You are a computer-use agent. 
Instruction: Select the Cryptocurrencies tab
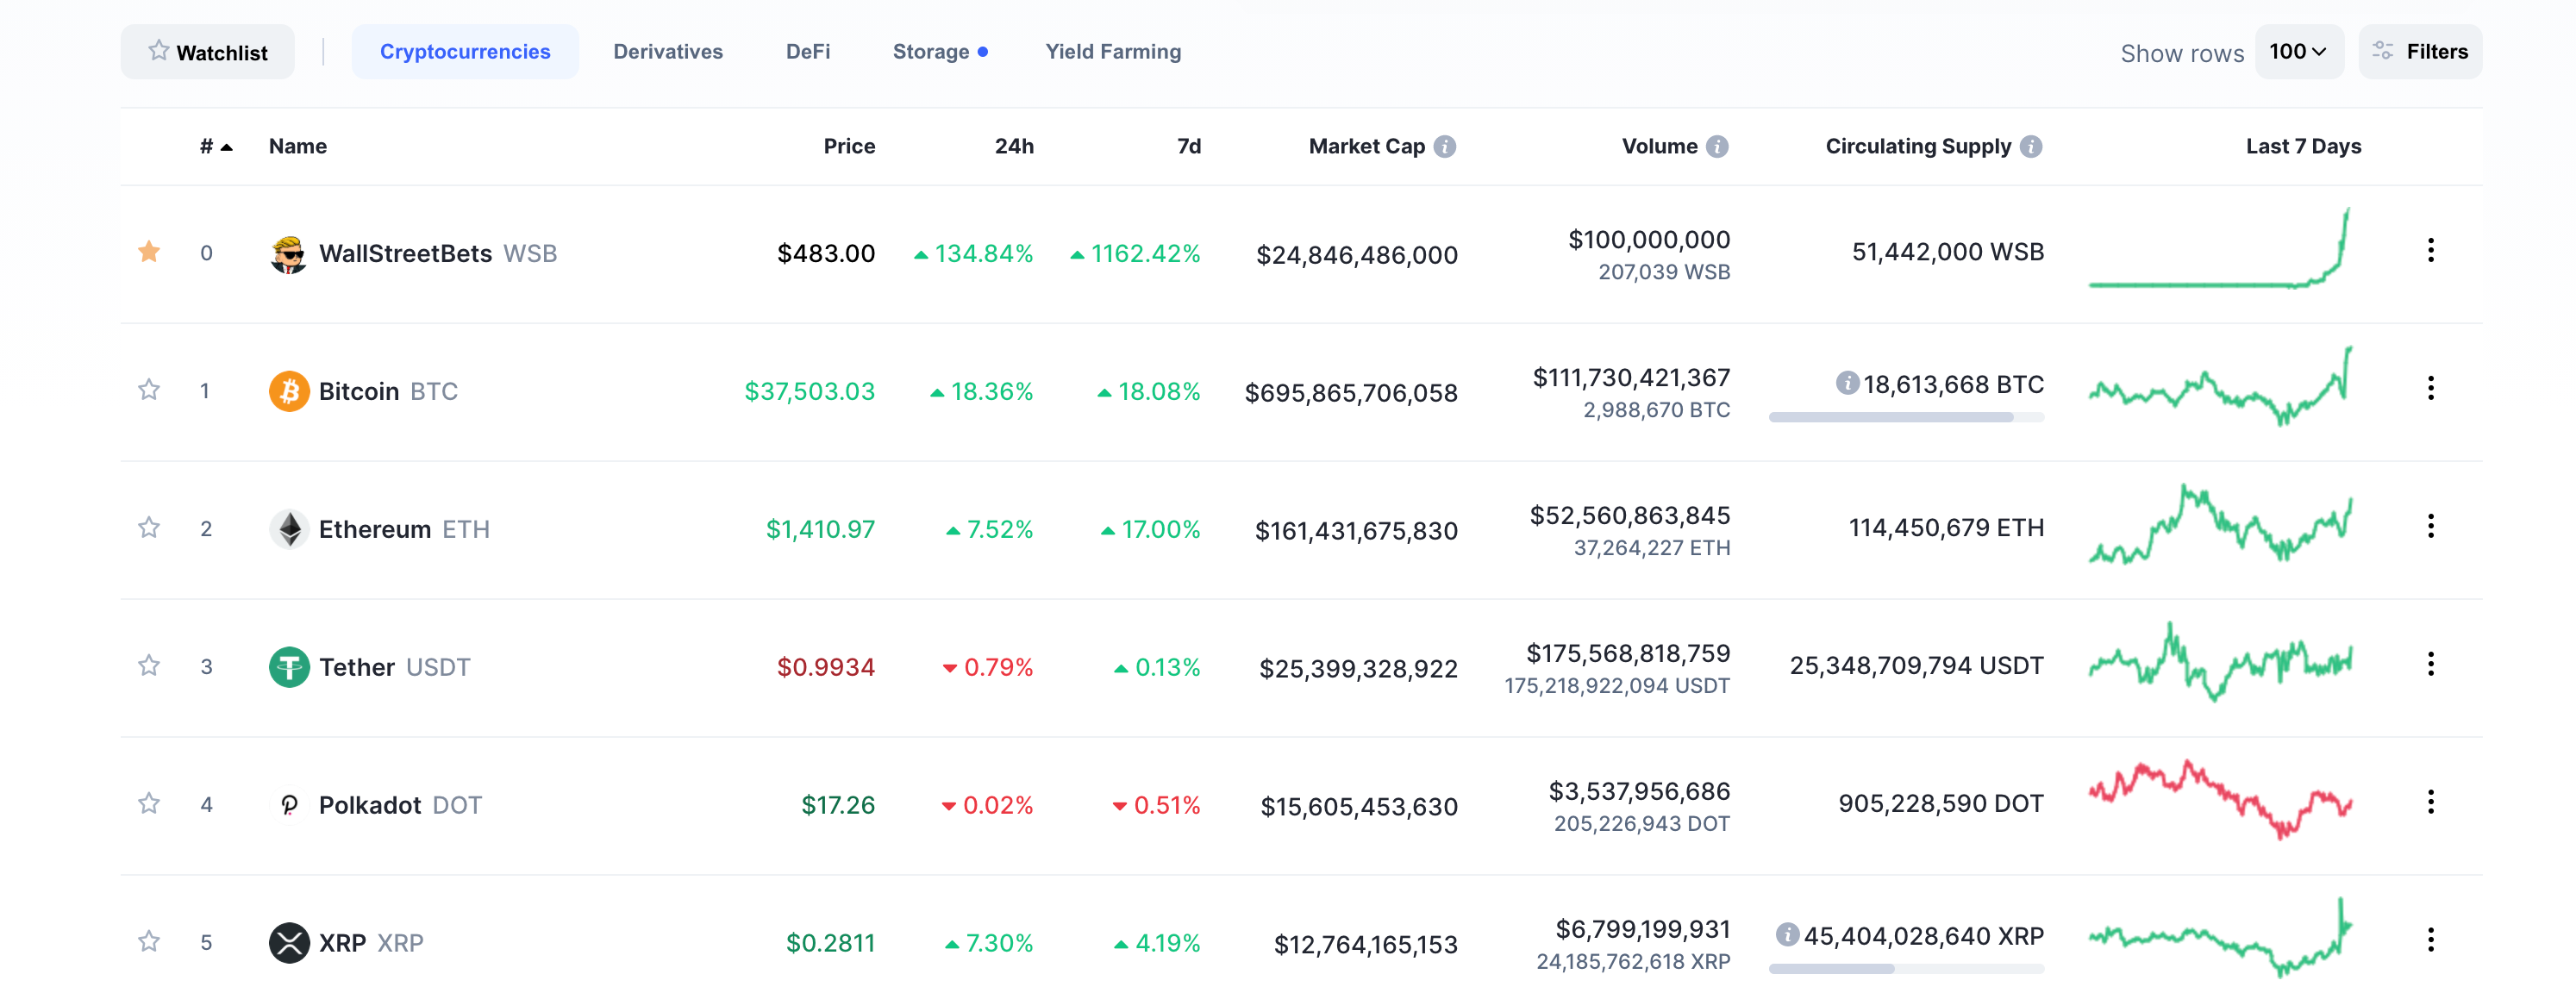465,52
